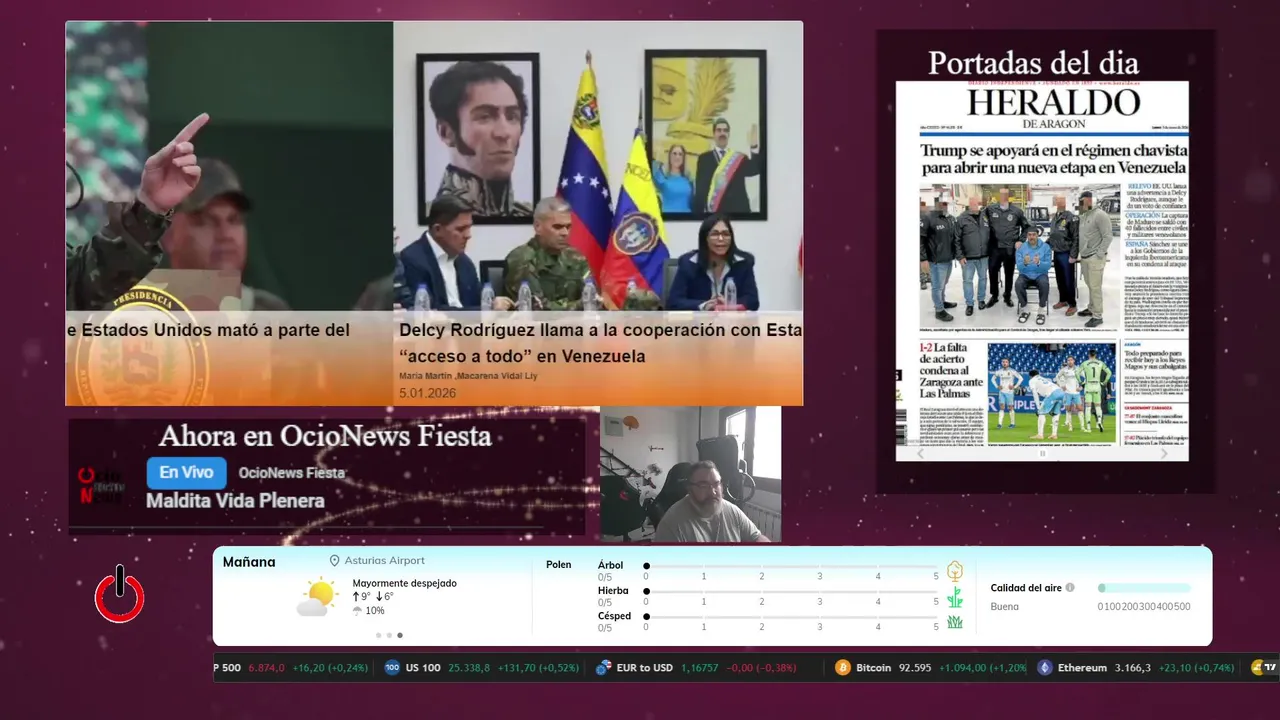Image resolution: width=1280 pixels, height=720 pixels.
Task: Click the football match photo on front page
Action: point(1051,394)
